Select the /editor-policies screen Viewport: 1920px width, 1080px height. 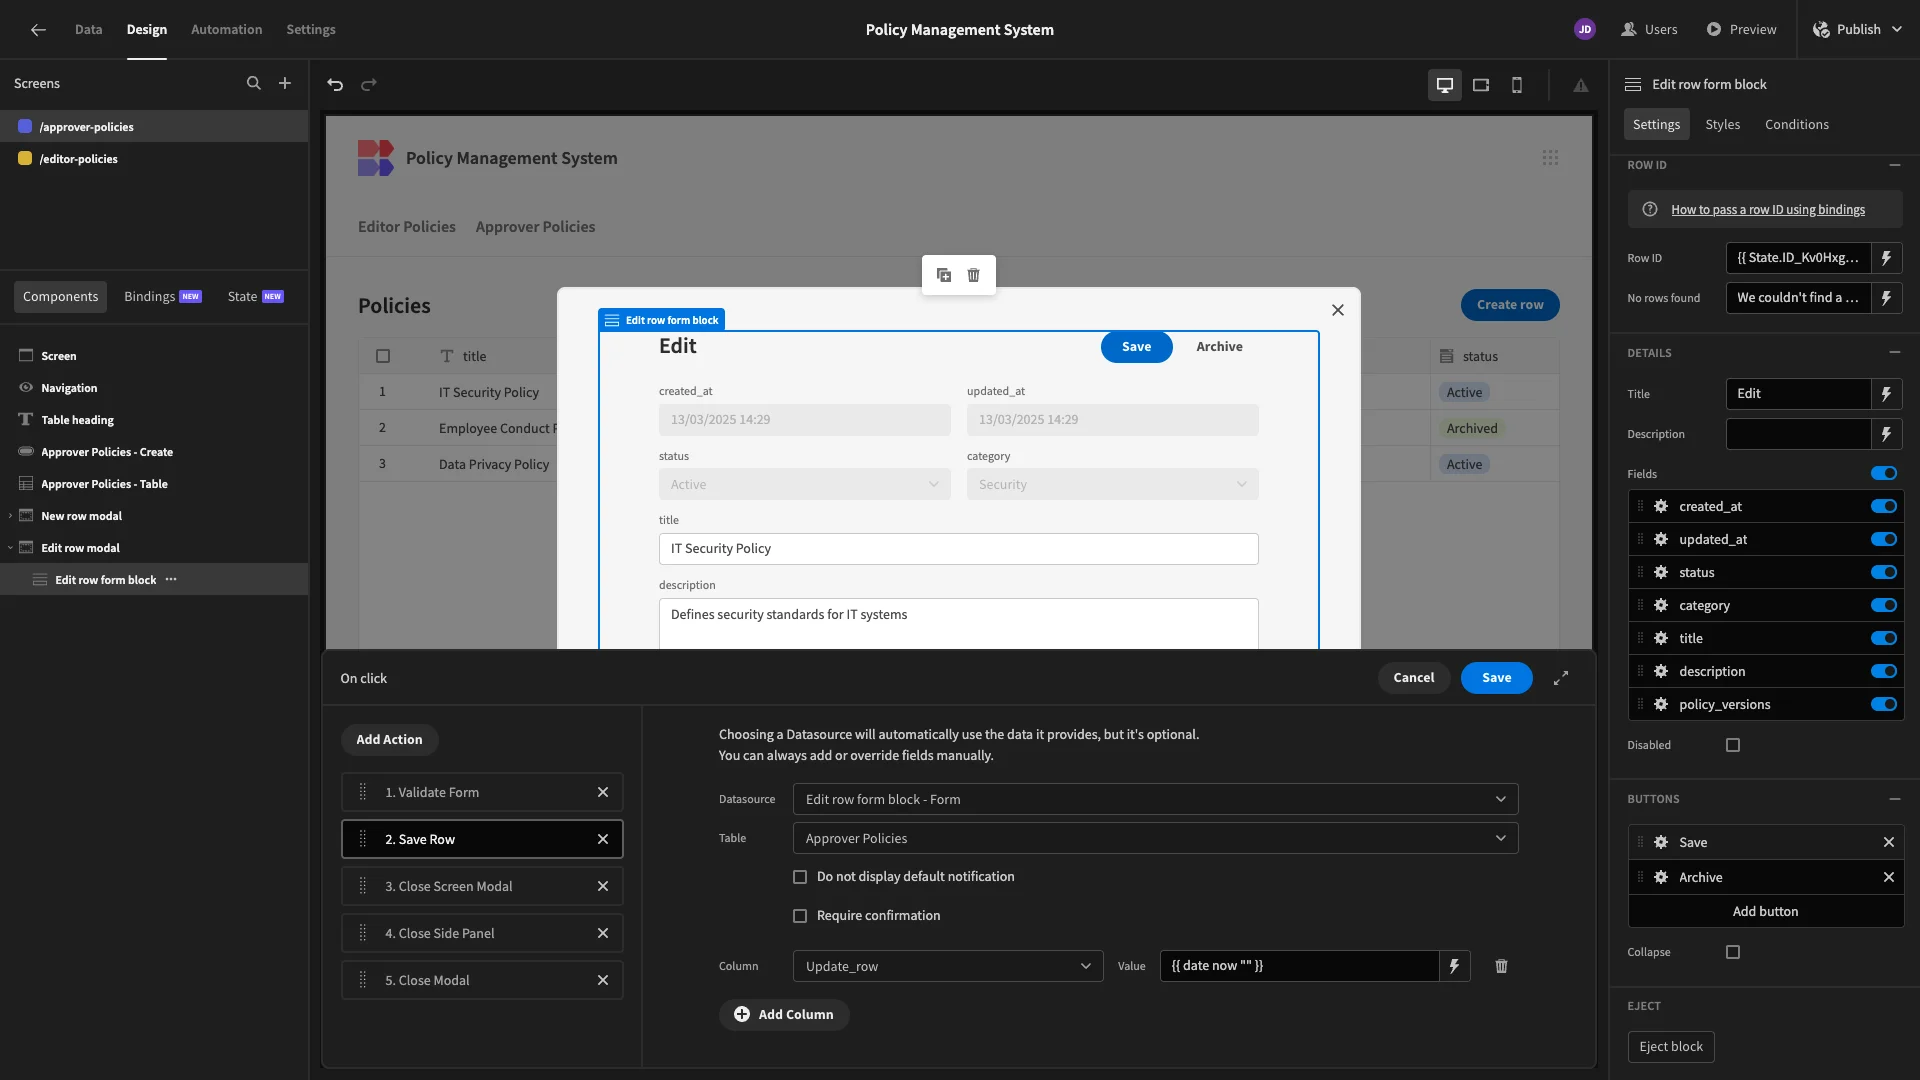pyautogui.click(x=154, y=159)
